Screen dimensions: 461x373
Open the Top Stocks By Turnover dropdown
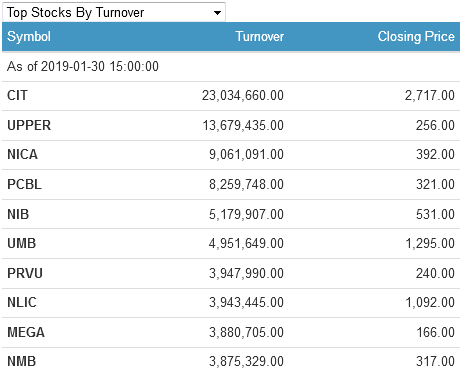pos(114,12)
